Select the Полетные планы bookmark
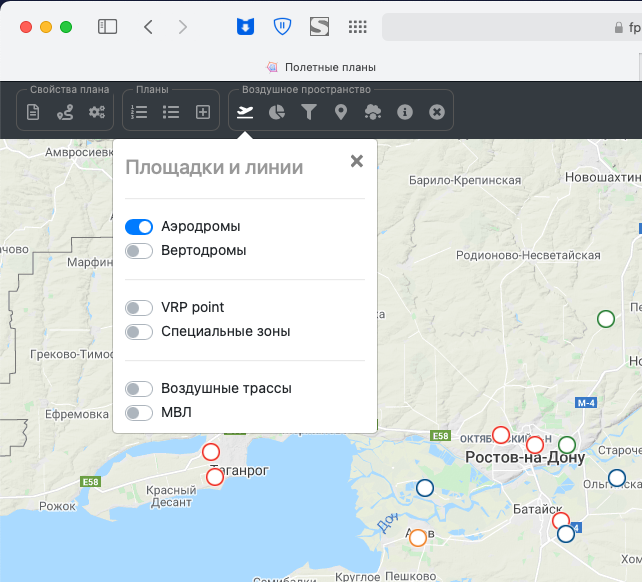642x582 pixels. click(x=321, y=67)
